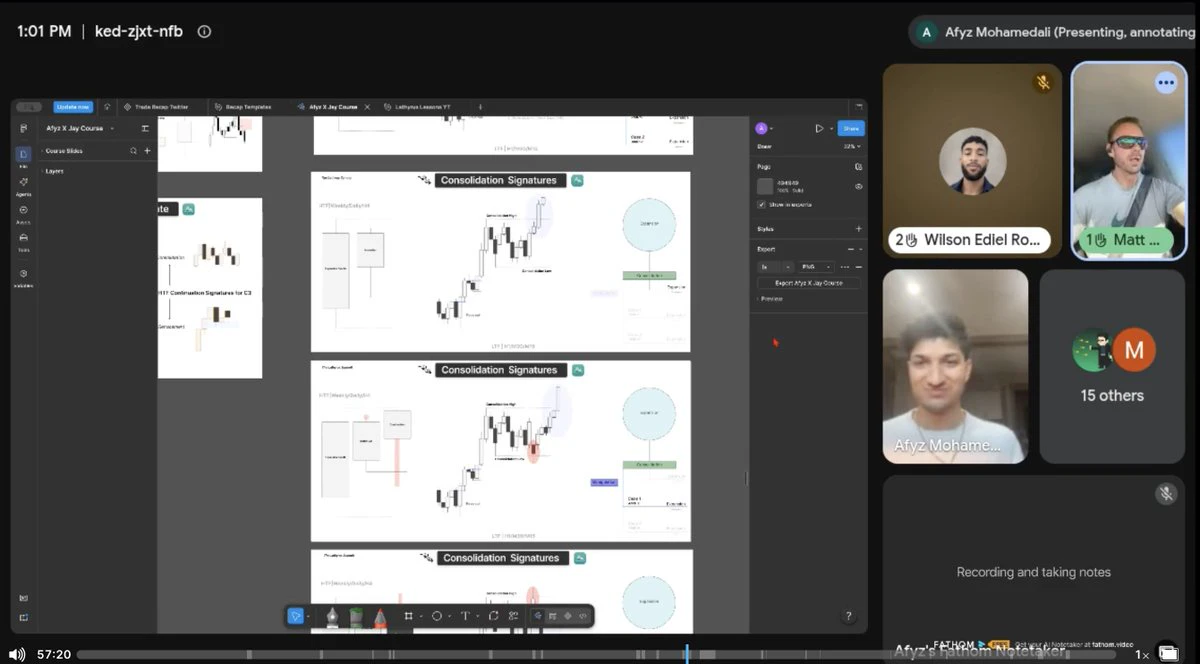
Task: Open the help question mark button
Action: [849, 616]
